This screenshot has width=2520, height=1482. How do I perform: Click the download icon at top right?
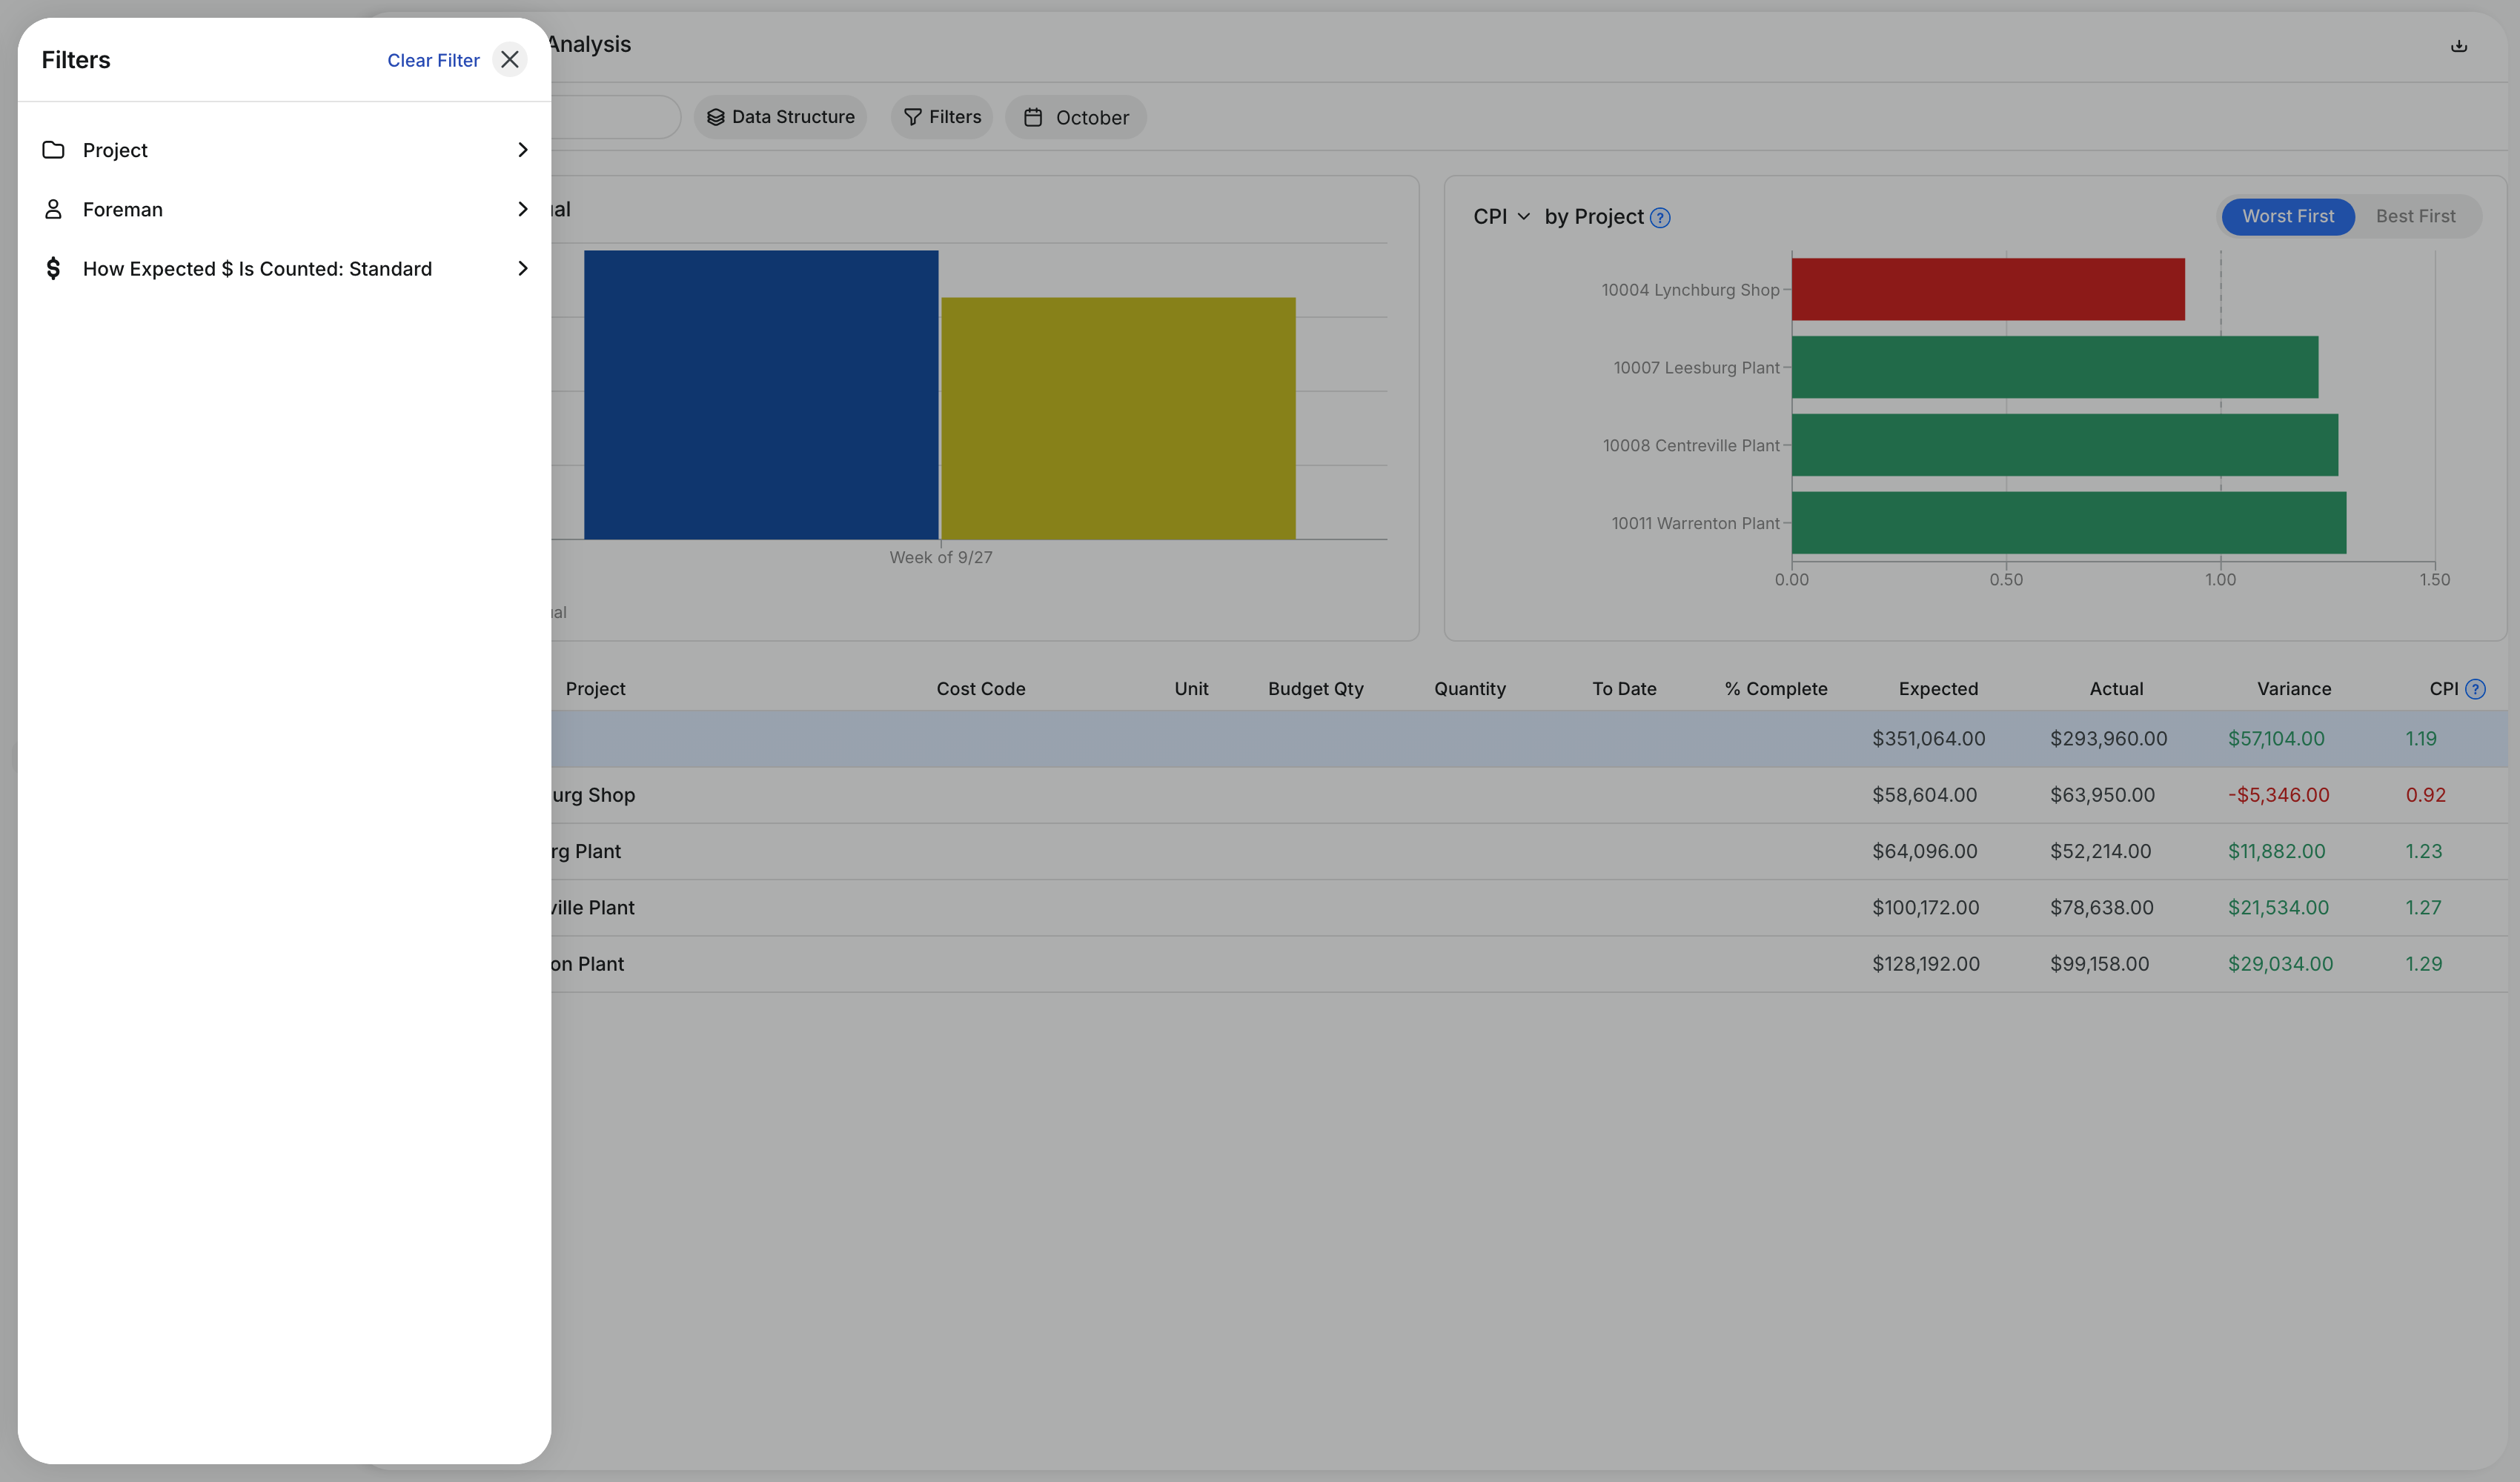pos(2459,46)
